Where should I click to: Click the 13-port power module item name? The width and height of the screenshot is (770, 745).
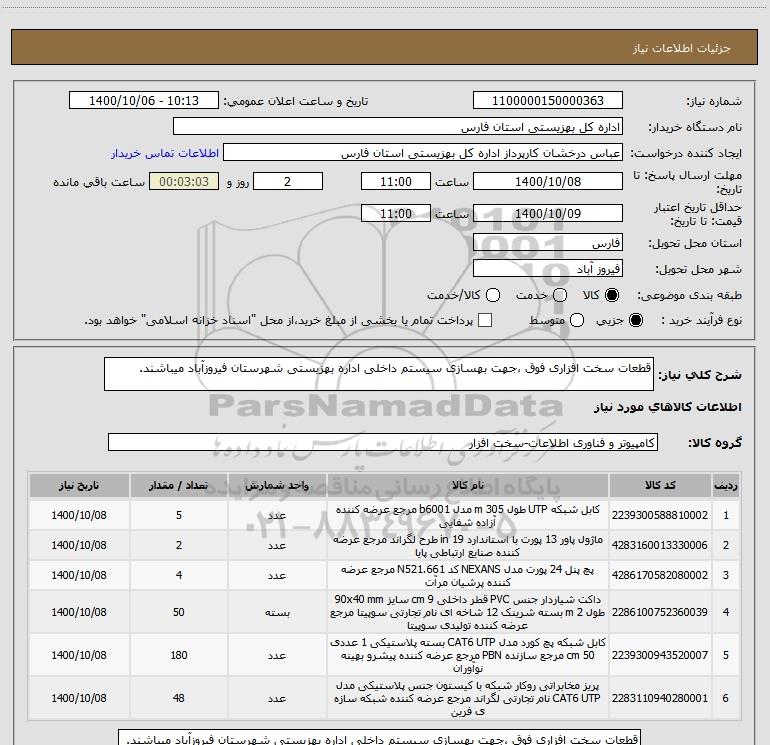468,546
